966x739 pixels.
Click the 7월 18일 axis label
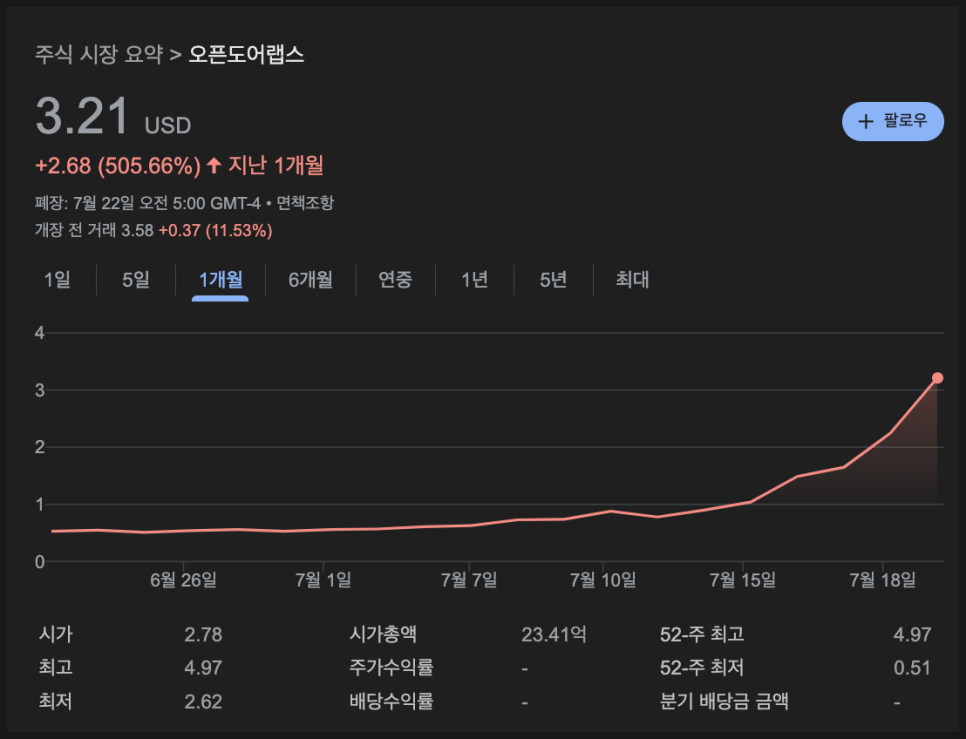[x=882, y=579]
